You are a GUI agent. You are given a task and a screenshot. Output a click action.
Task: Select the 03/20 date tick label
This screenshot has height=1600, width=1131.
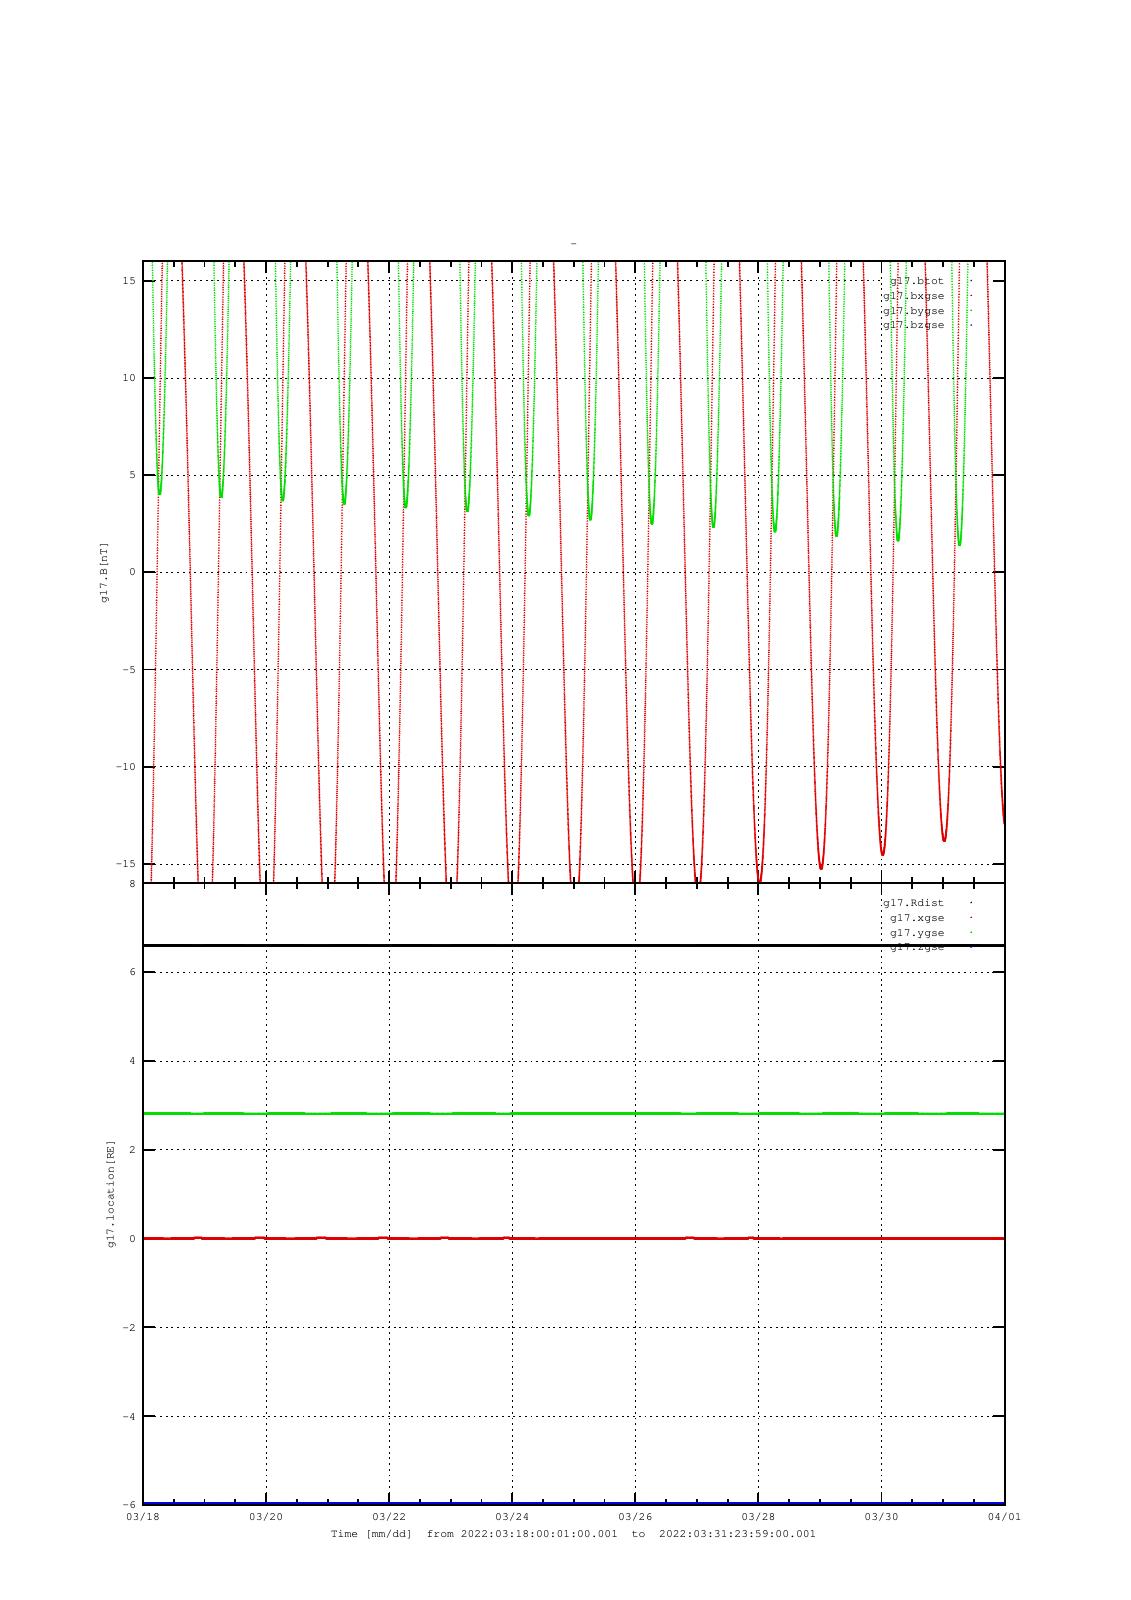coord(266,1517)
